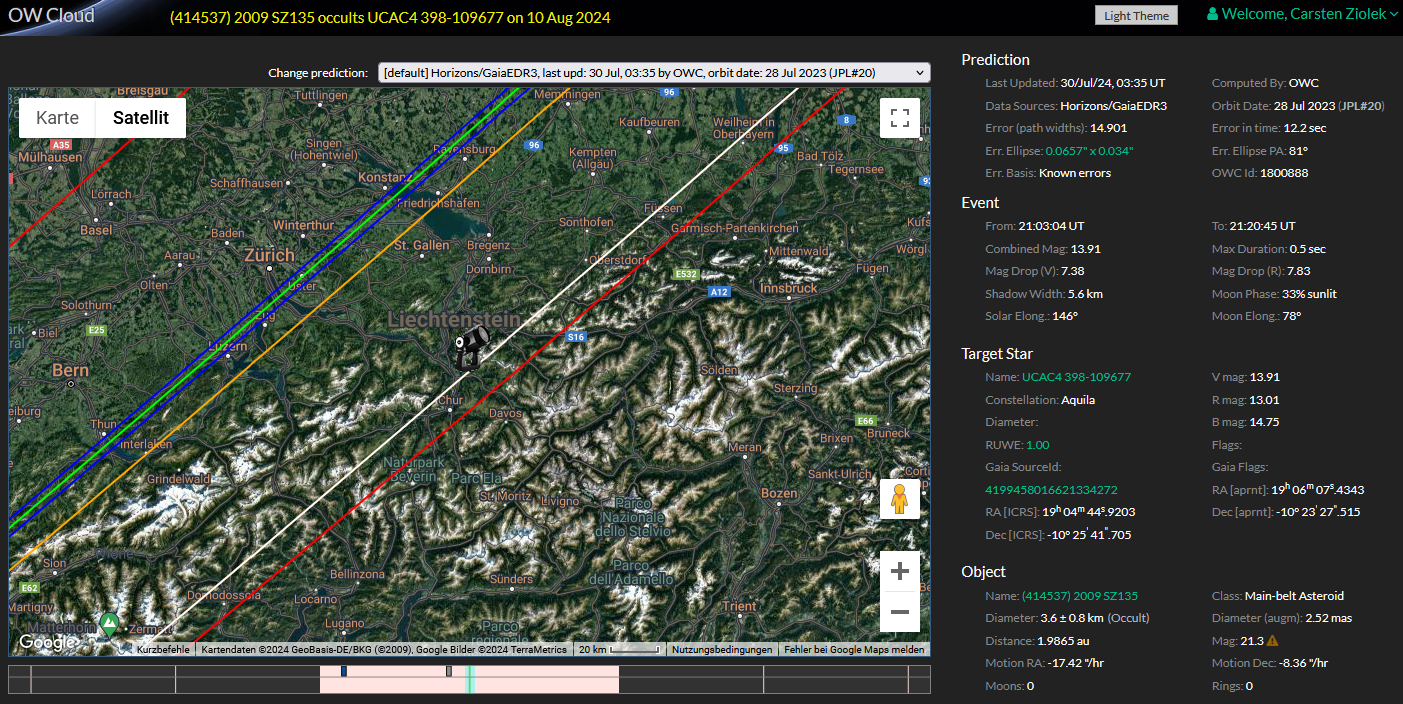
Task: Click the 20 km map scale control
Action: [620, 649]
